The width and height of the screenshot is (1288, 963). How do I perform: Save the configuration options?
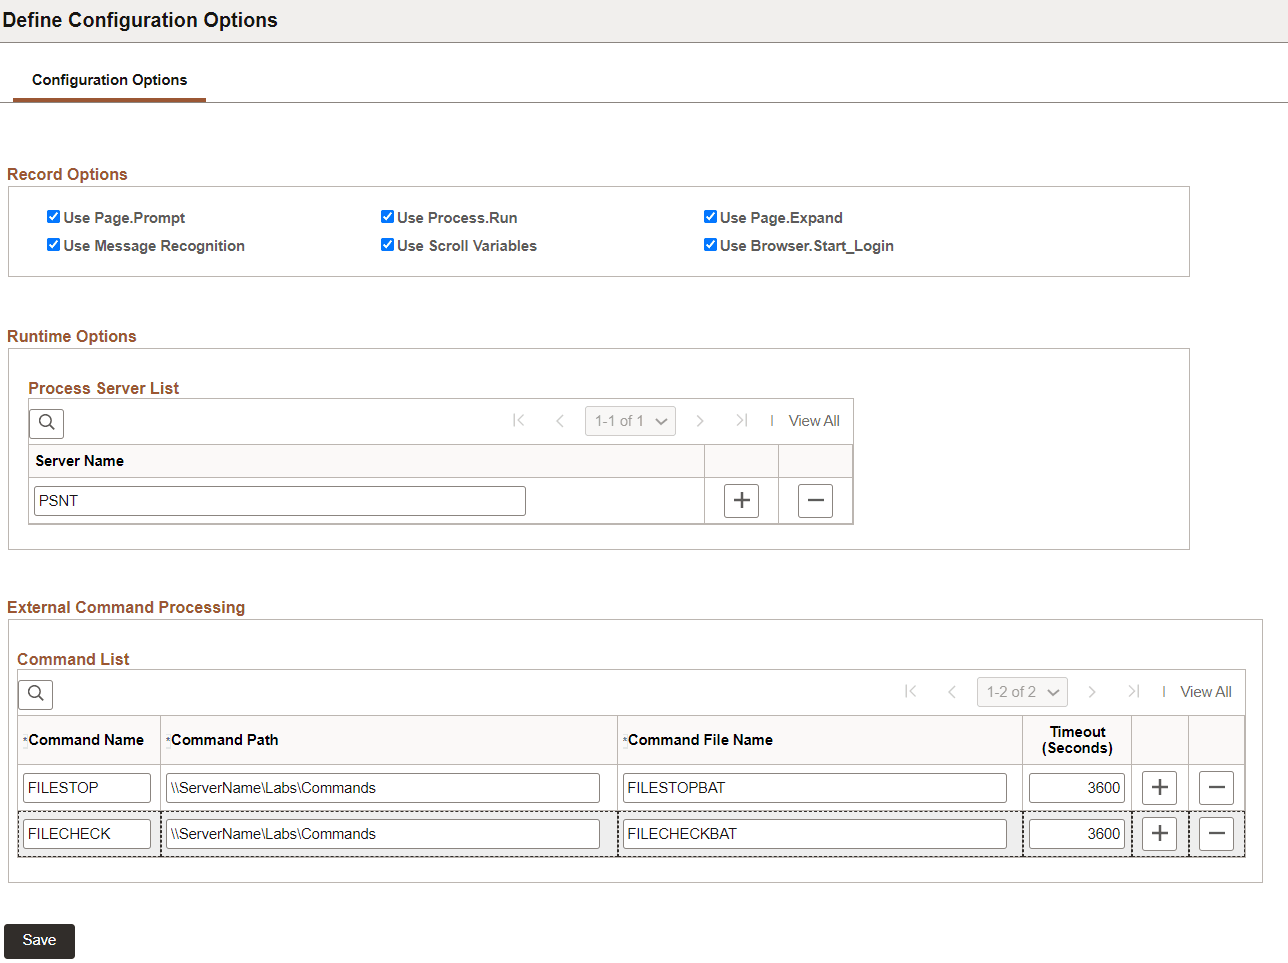pyautogui.click(x=38, y=940)
